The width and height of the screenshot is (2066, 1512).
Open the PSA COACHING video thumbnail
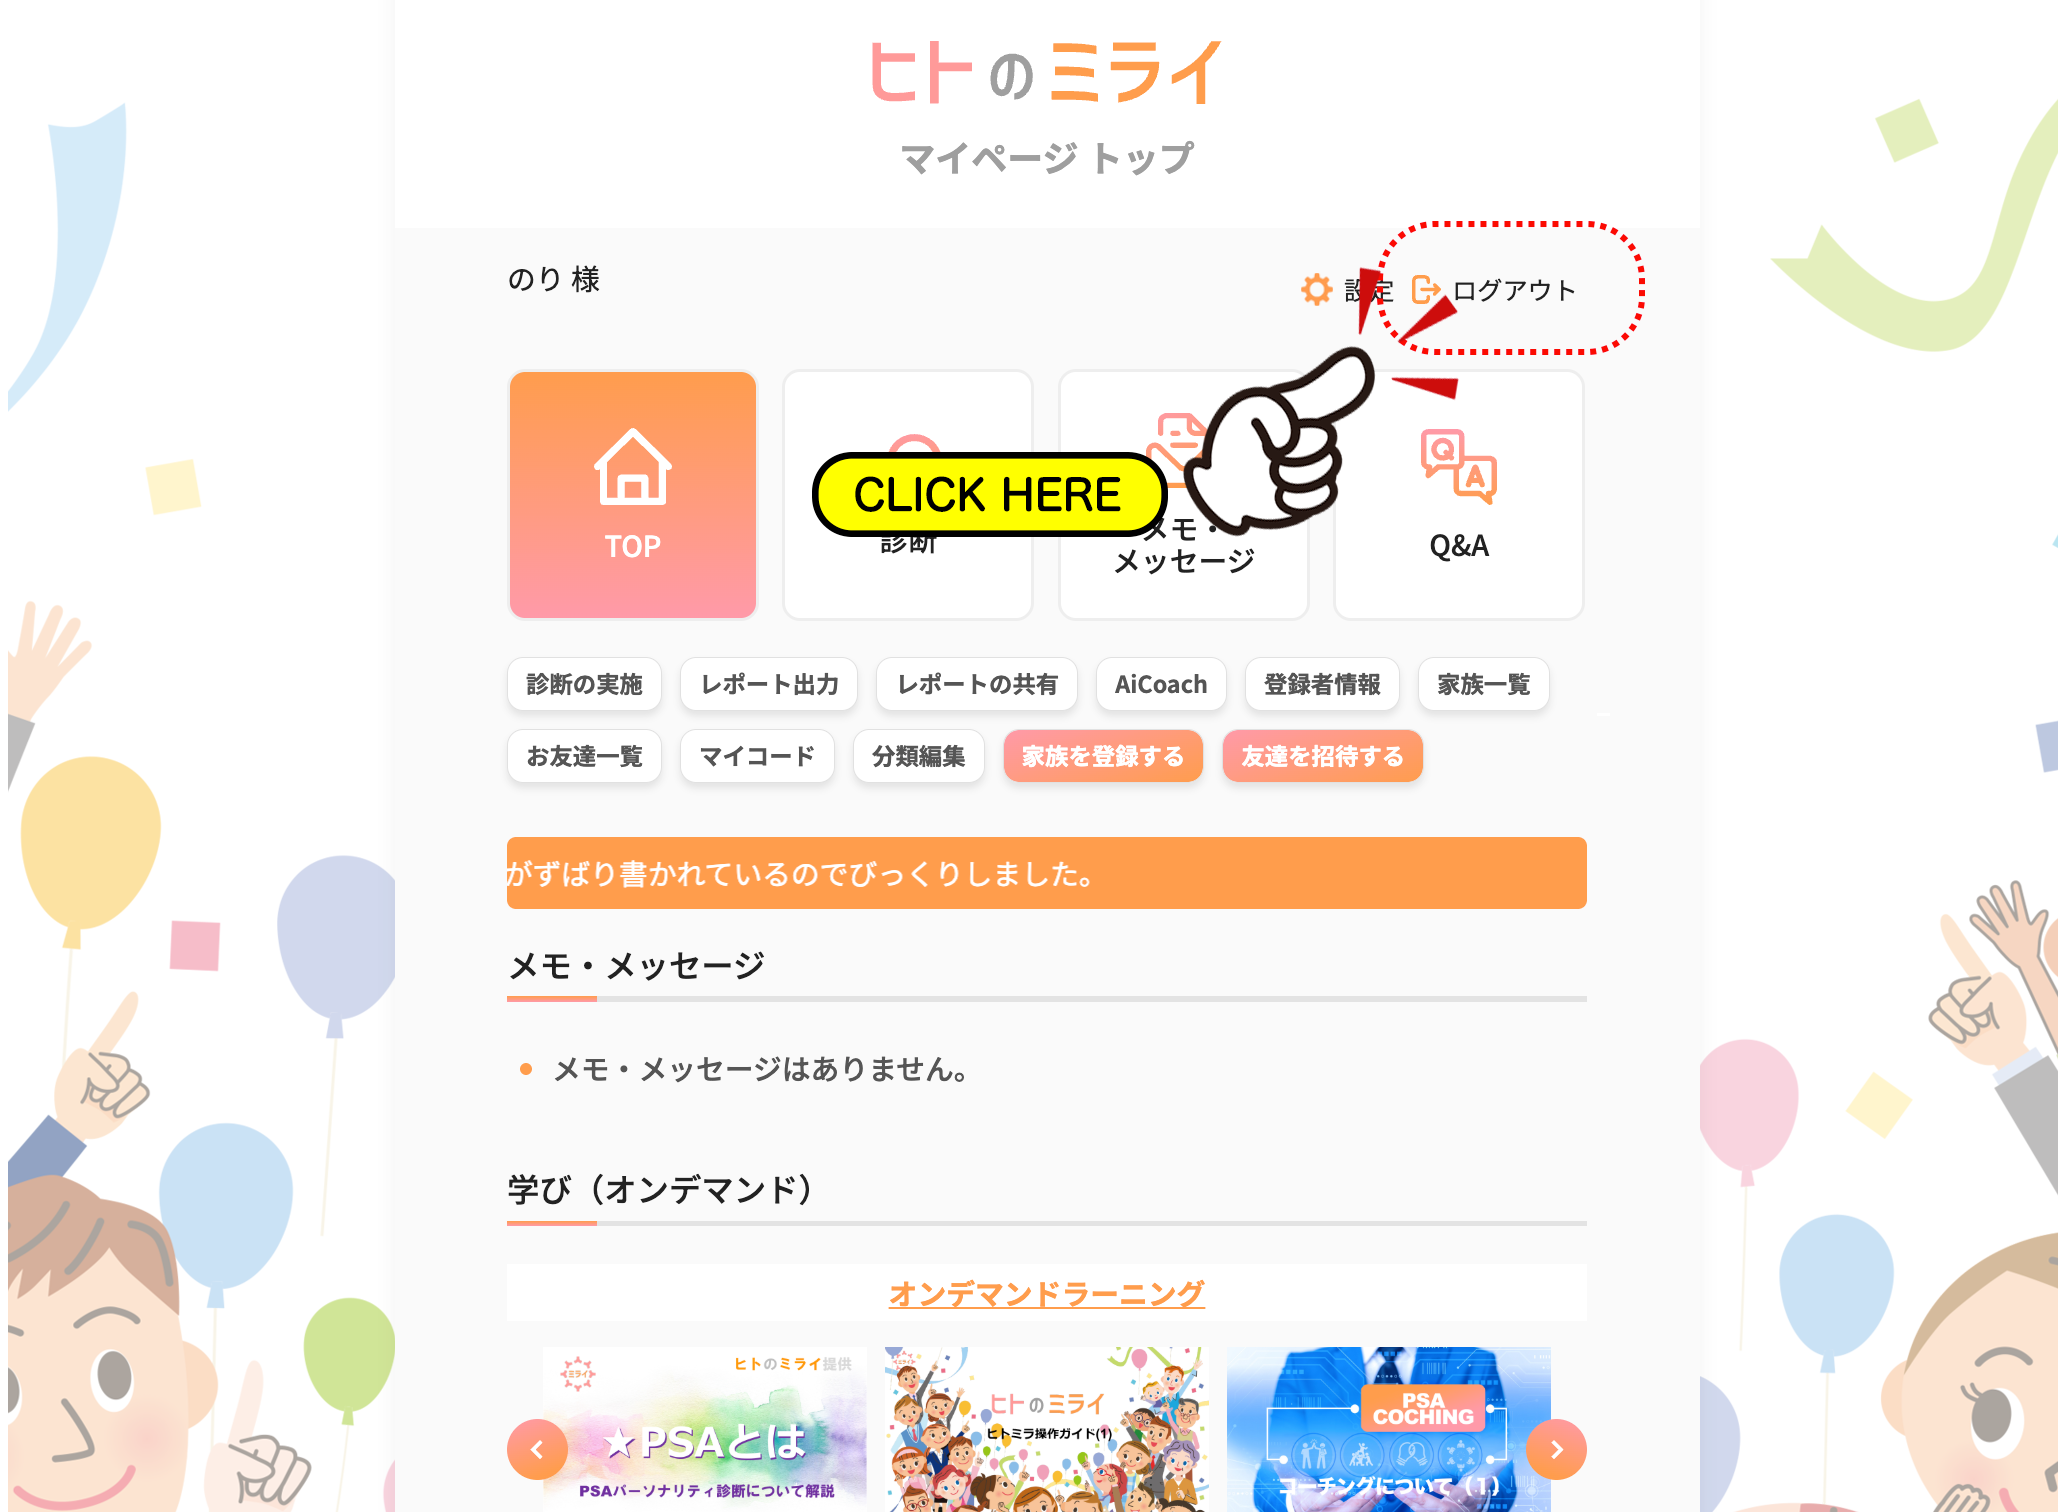[1389, 1430]
